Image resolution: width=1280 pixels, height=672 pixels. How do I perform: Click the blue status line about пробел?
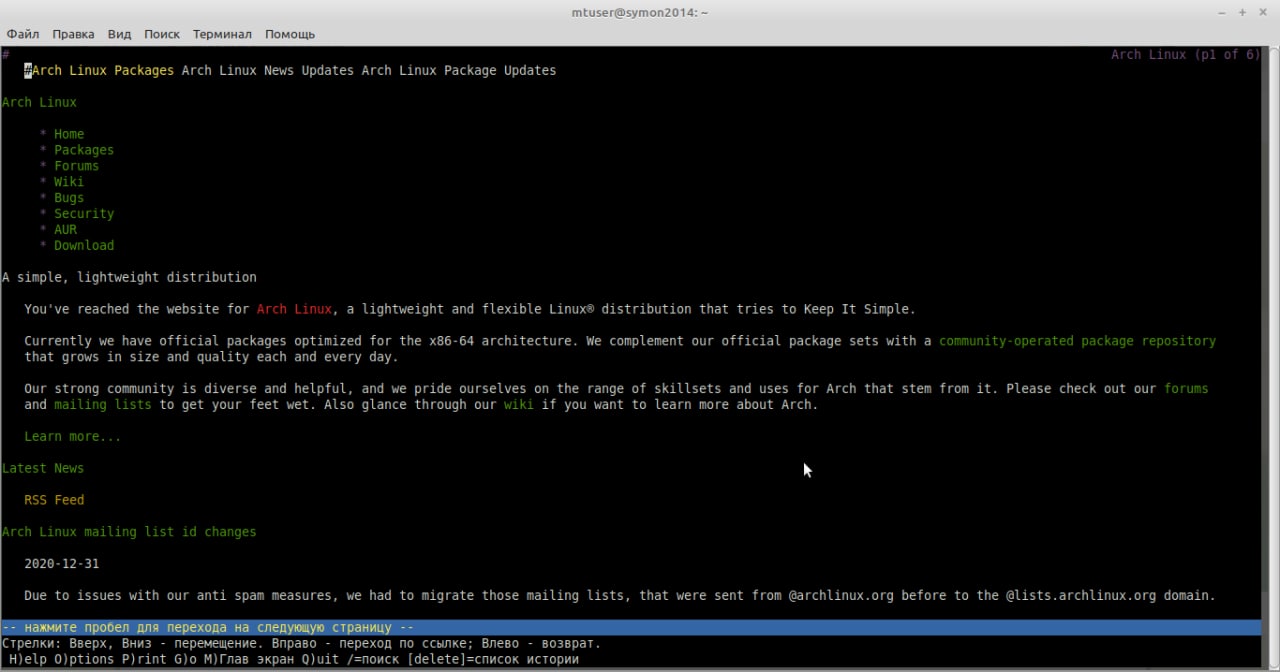pos(631,627)
